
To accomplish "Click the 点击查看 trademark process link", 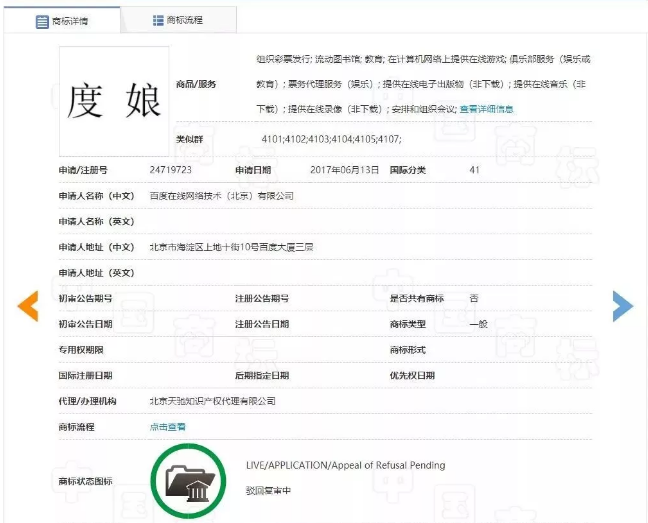I will pyautogui.click(x=168, y=427).
